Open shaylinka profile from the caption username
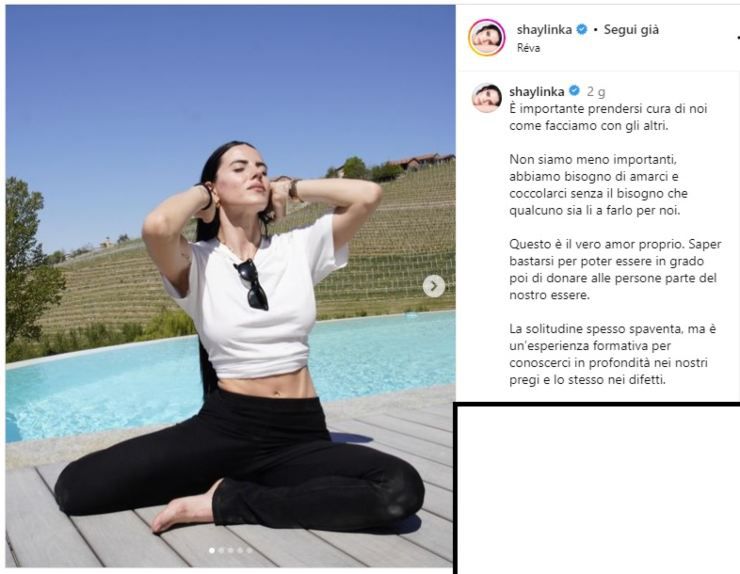The image size is (740, 574). [537, 91]
